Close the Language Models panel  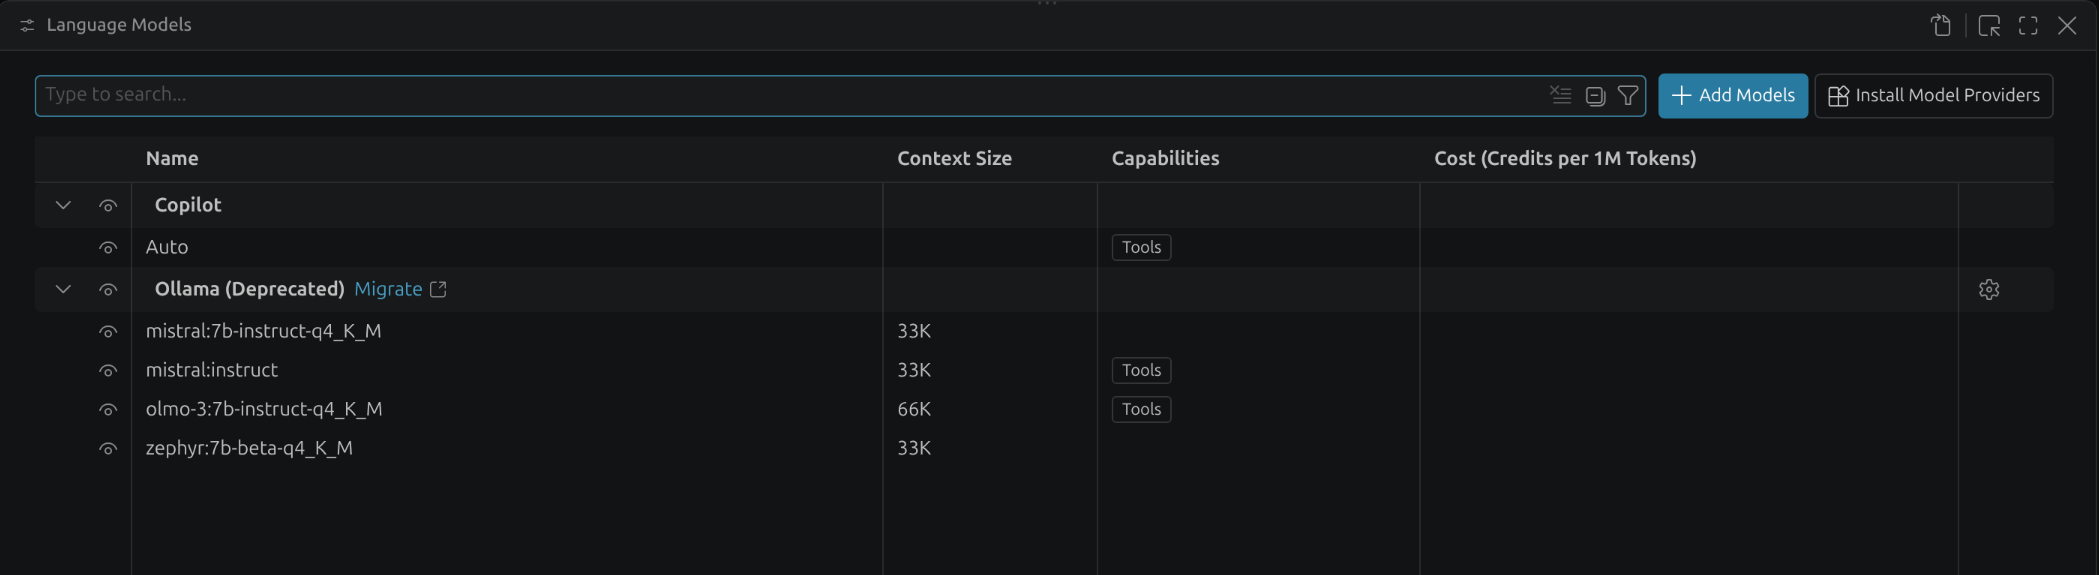click(x=2067, y=25)
